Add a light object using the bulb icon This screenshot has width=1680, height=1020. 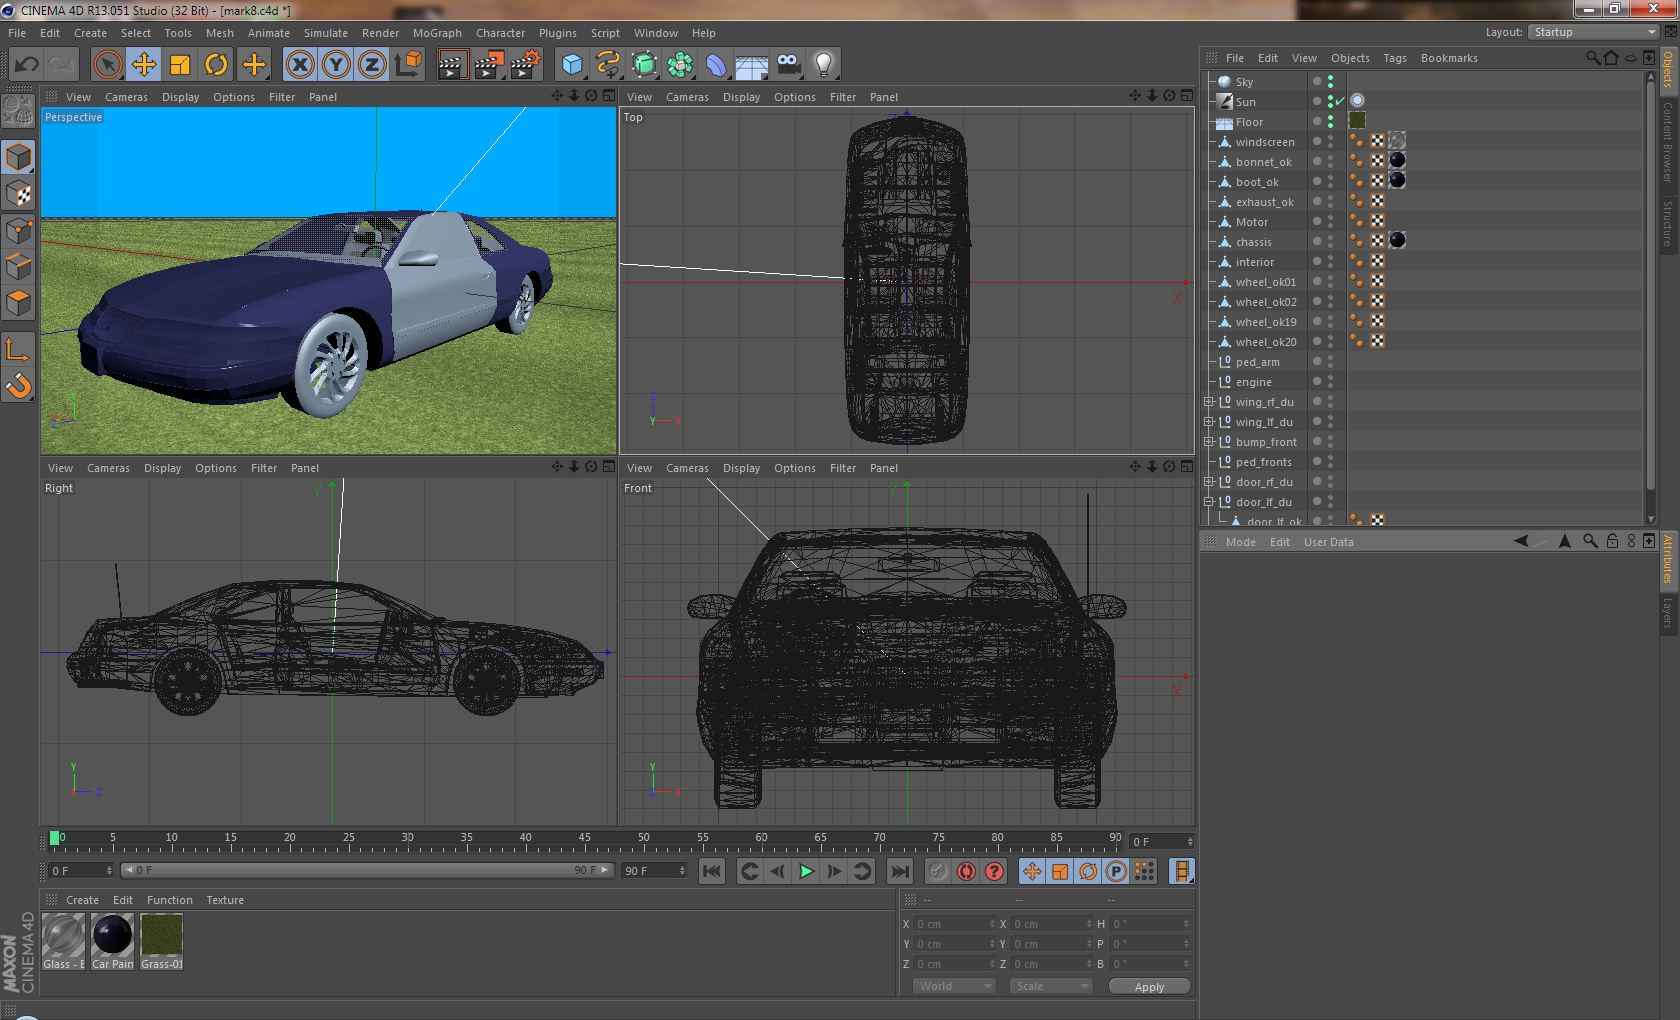(x=823, y=65)
